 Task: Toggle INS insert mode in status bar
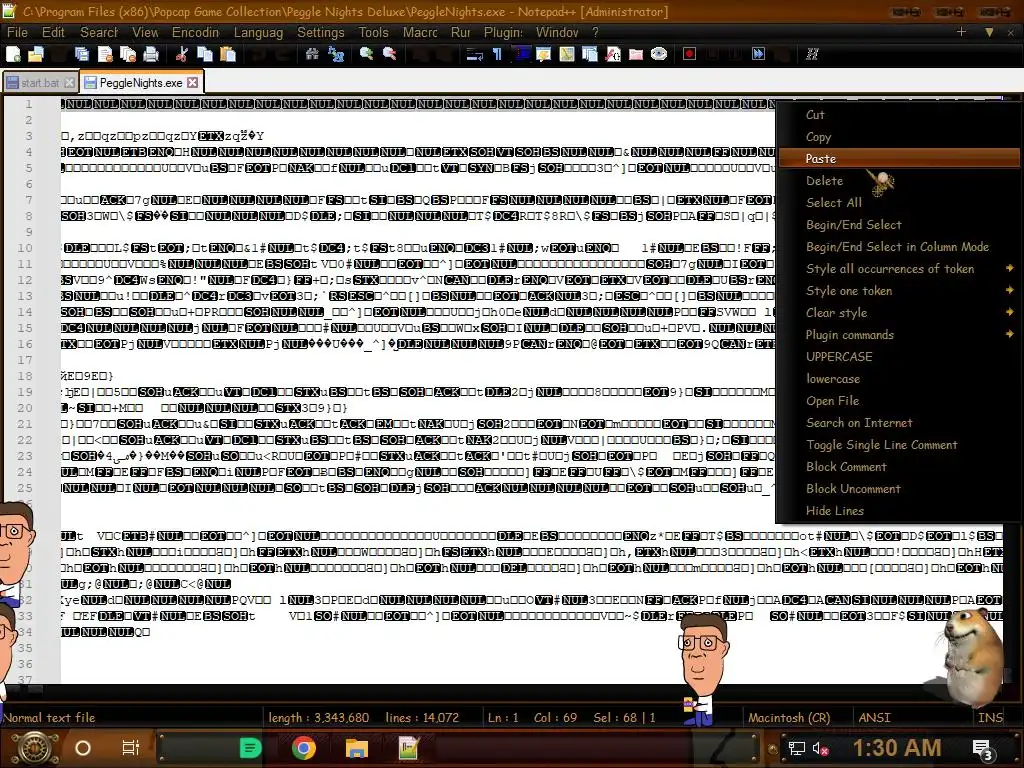coord(990,718)
